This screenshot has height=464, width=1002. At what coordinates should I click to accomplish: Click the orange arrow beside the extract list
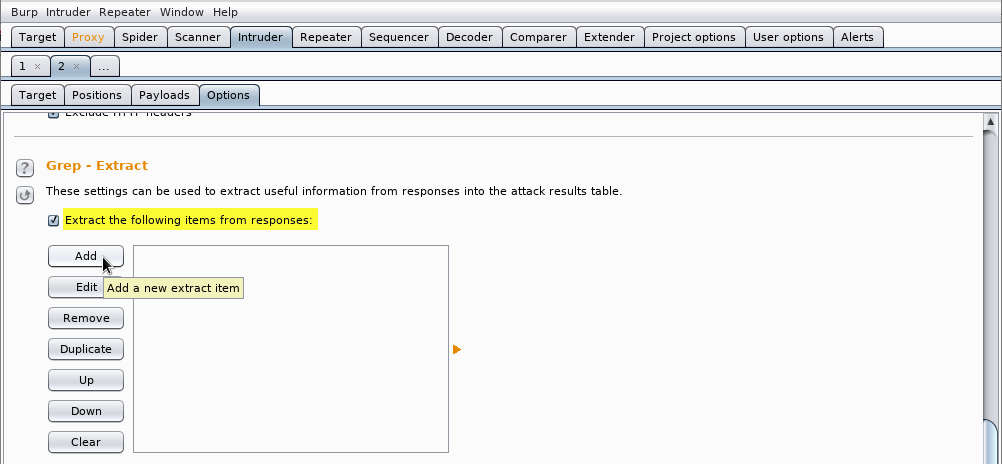[456, 350]
